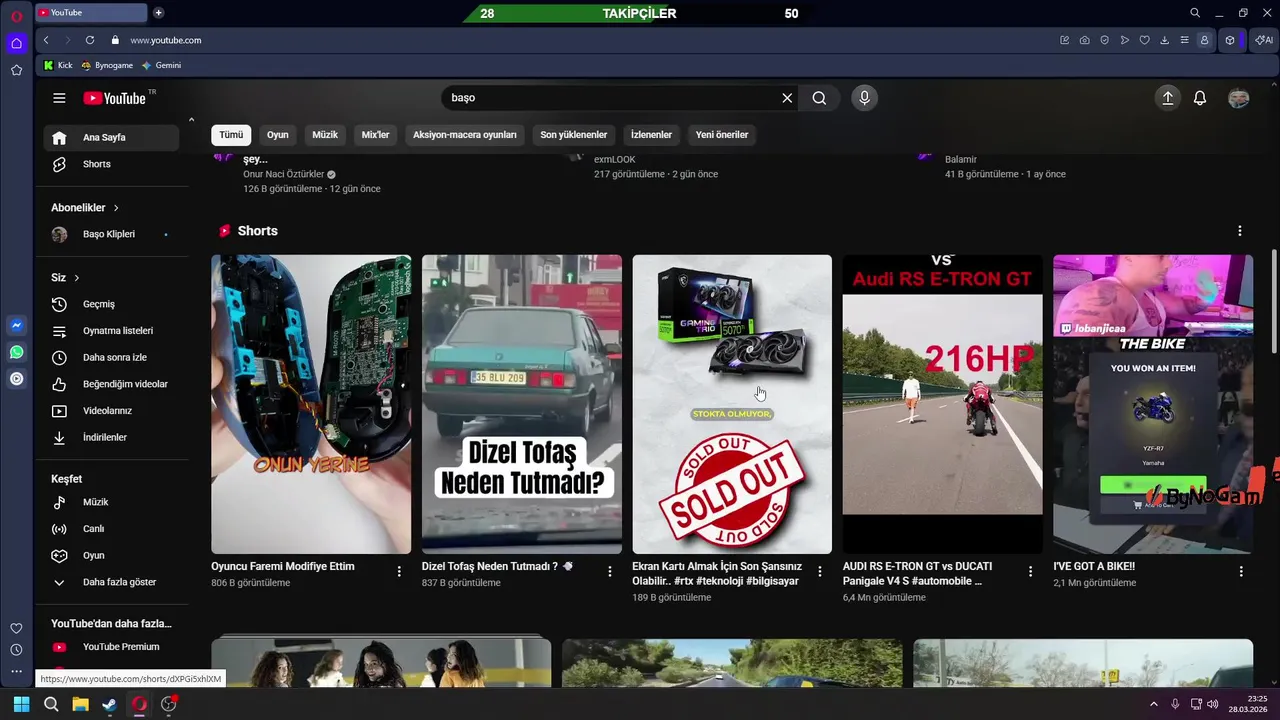Select the 'Oyun' filter chip
The height and width of the screenshot is (720, 1280).
click(x=277, y=135)
